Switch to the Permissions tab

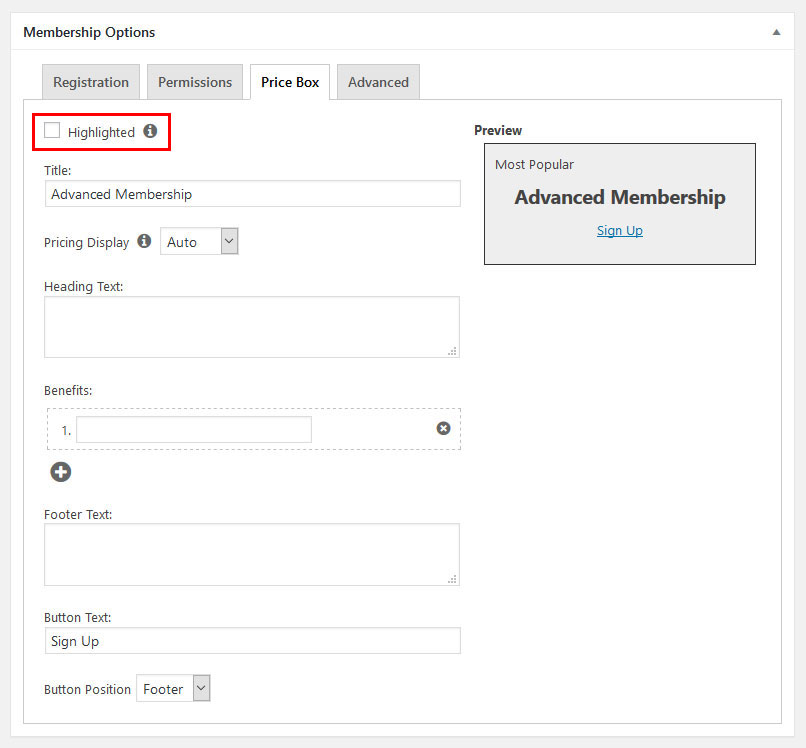[x=195, y=82]
